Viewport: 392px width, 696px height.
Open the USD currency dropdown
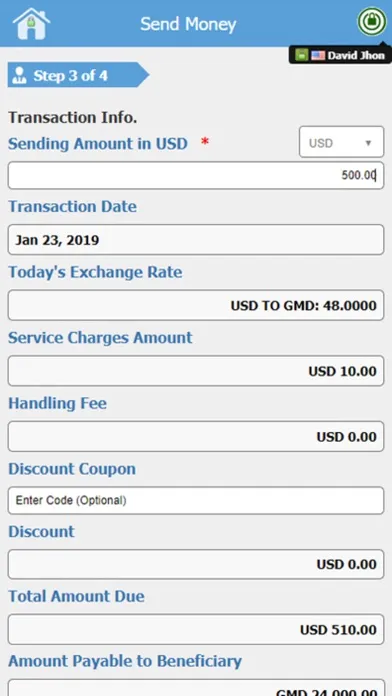[341, 142]
